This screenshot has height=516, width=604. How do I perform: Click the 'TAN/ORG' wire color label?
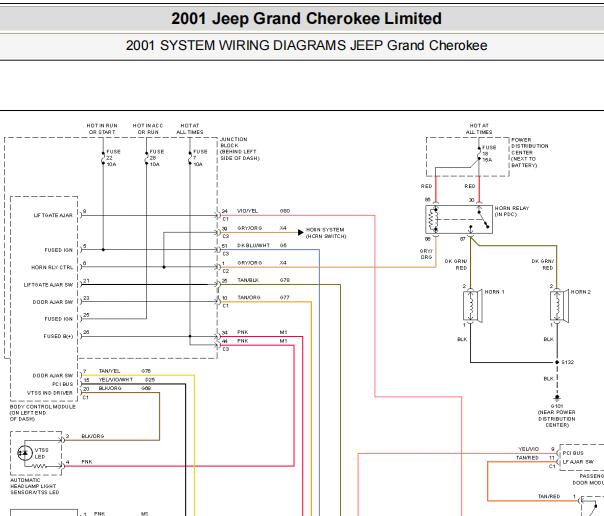[249, 297]
